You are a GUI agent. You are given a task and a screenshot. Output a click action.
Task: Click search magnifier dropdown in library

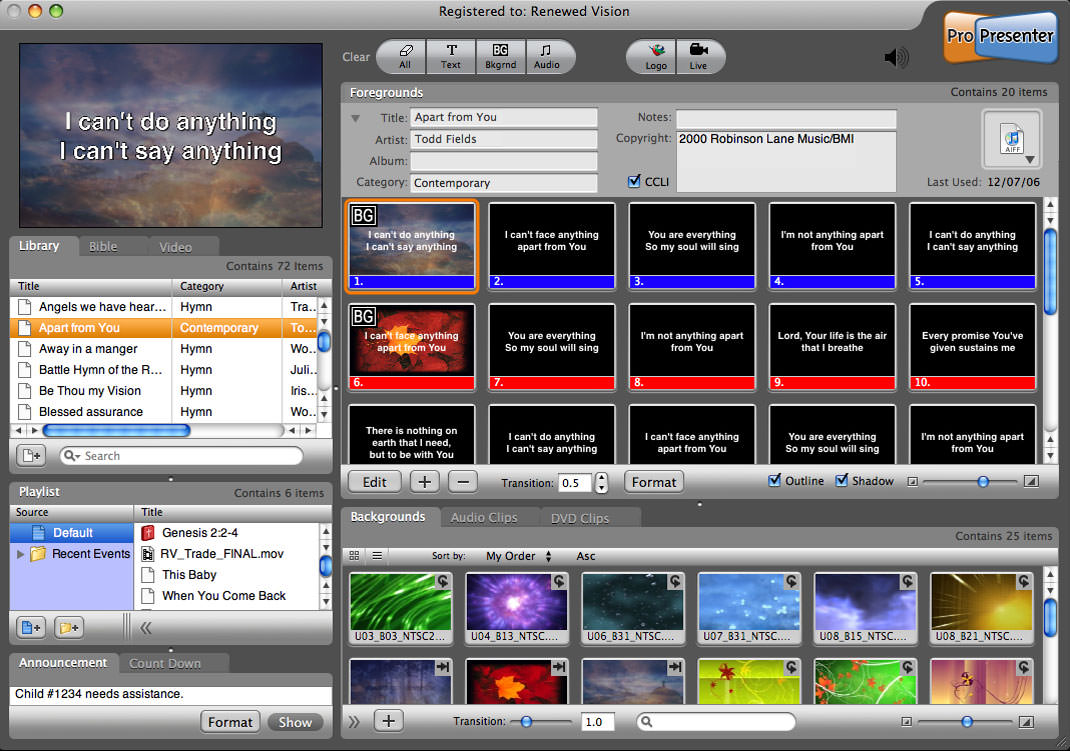tap(72, 456)
